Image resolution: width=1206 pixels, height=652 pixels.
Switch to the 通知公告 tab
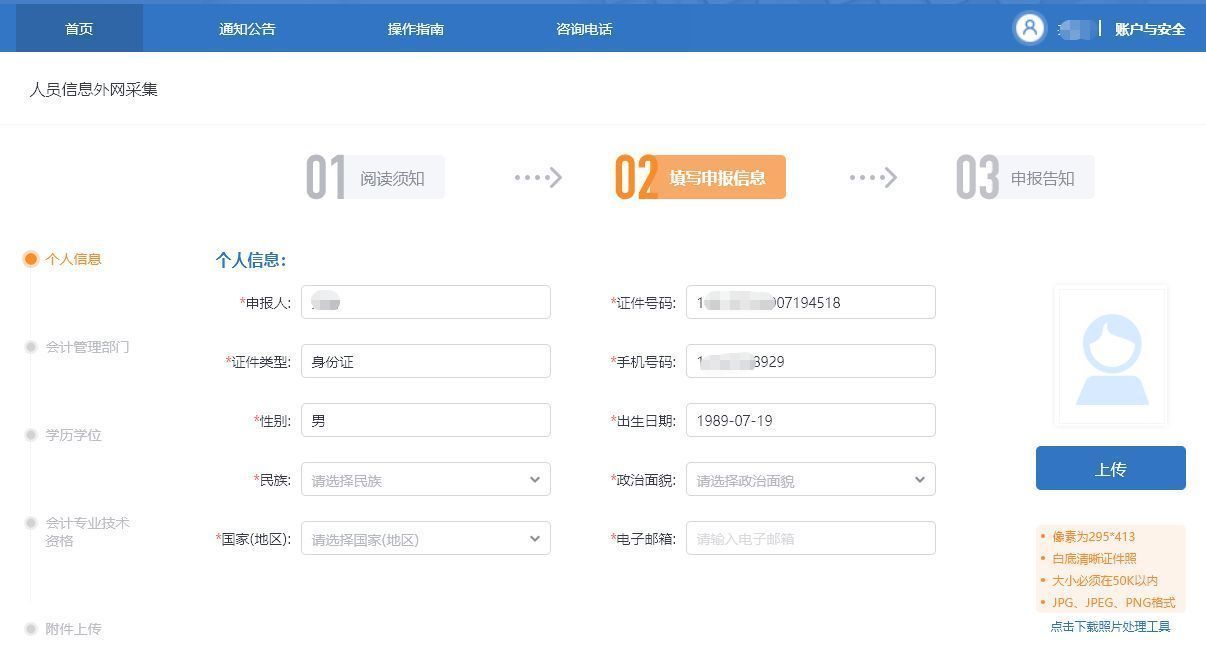click(x=244, y=28)
